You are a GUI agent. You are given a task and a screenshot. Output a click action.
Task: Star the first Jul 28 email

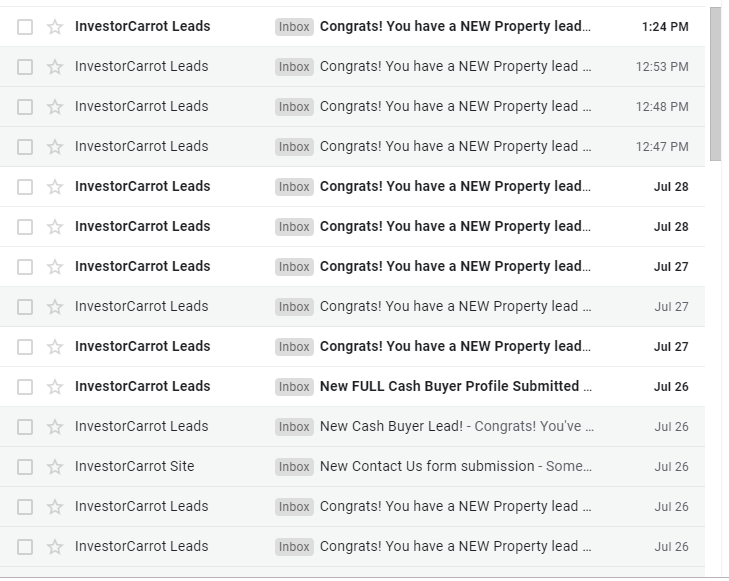(x=55, y=187)
